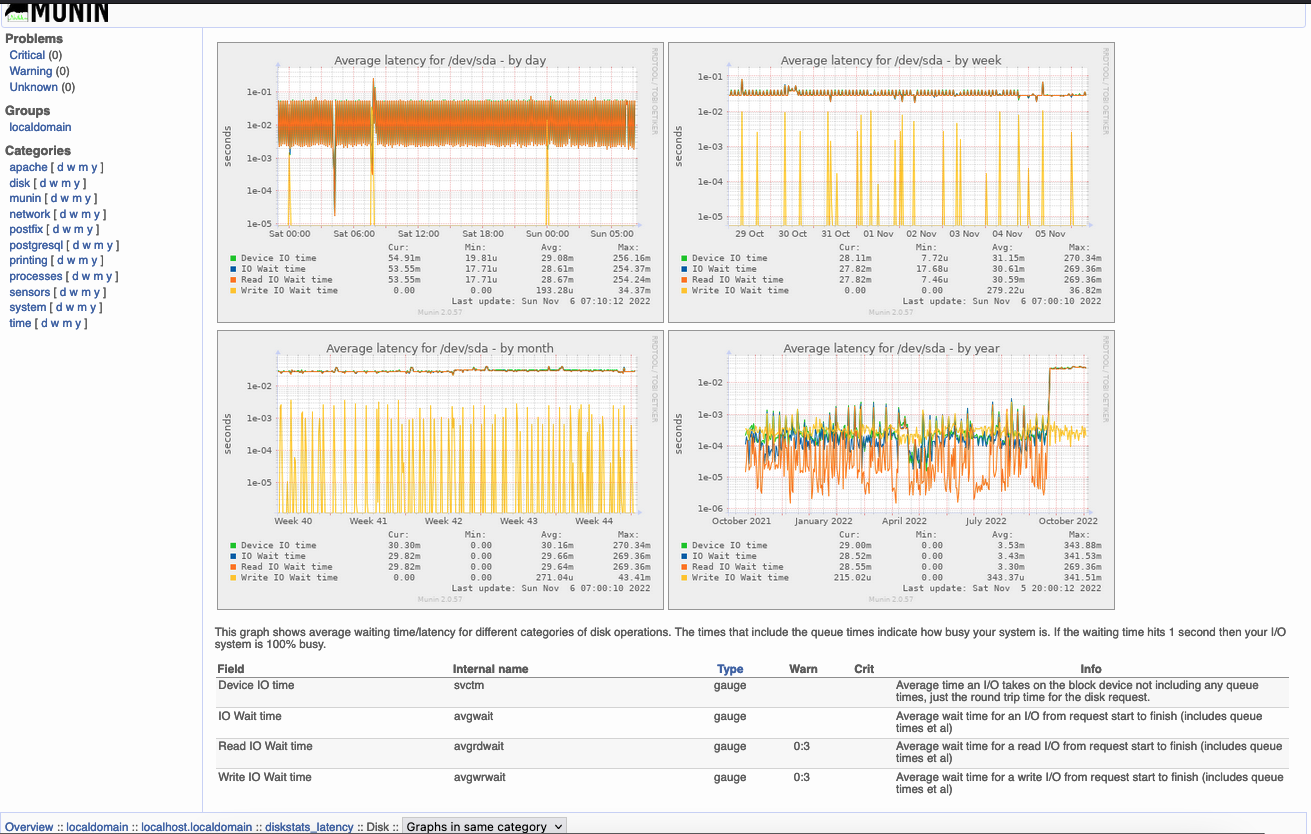Open the munin category

point(25,199)
